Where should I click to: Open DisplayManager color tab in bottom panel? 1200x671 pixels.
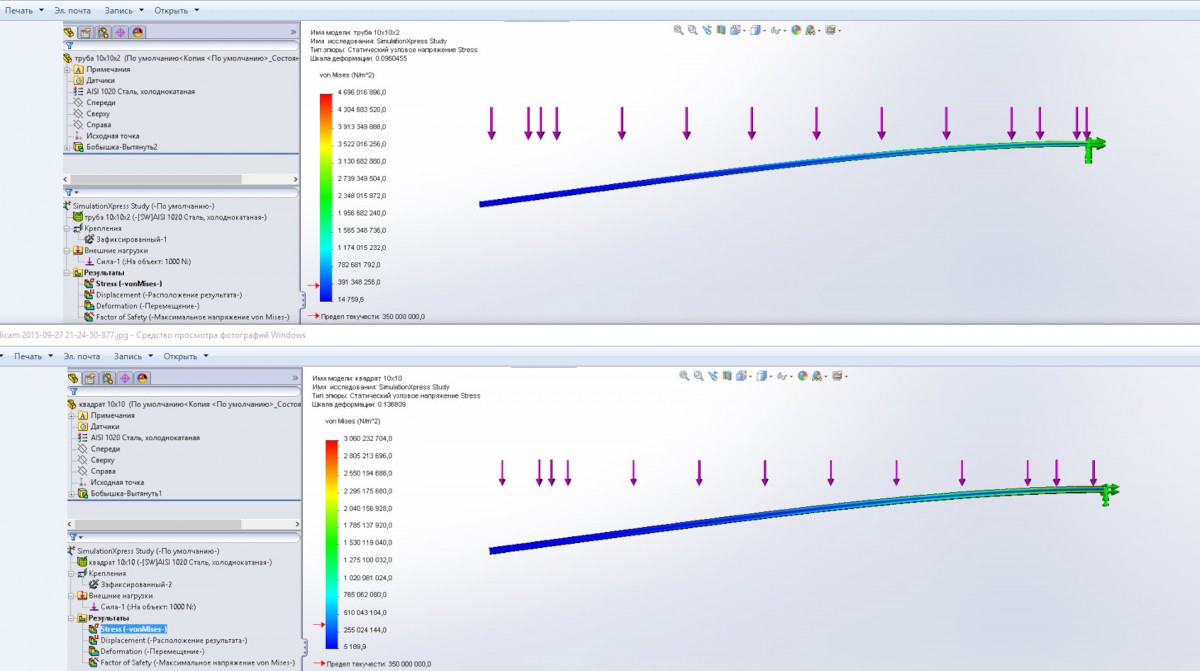pyautogui.click(x=141, y=378)
